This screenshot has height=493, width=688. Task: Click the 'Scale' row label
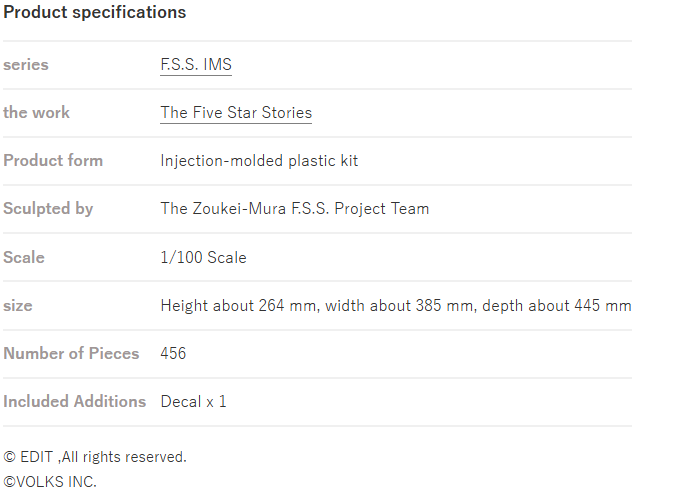[24, 257]
